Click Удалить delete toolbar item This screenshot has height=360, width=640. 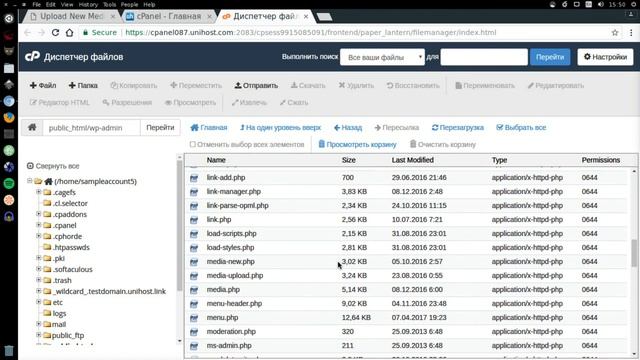click(x=356, y=85)
